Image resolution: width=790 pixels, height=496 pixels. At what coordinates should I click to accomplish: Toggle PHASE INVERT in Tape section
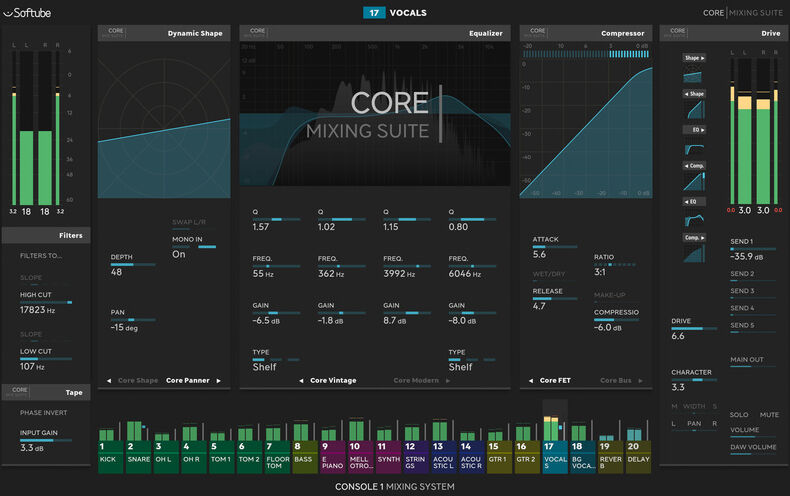(x=43, y=412)
